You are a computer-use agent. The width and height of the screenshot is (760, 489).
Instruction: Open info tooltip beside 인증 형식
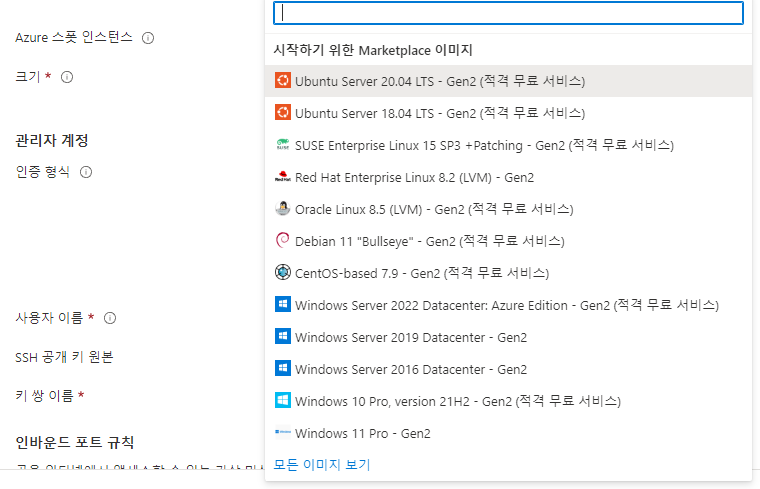point(86,172)
